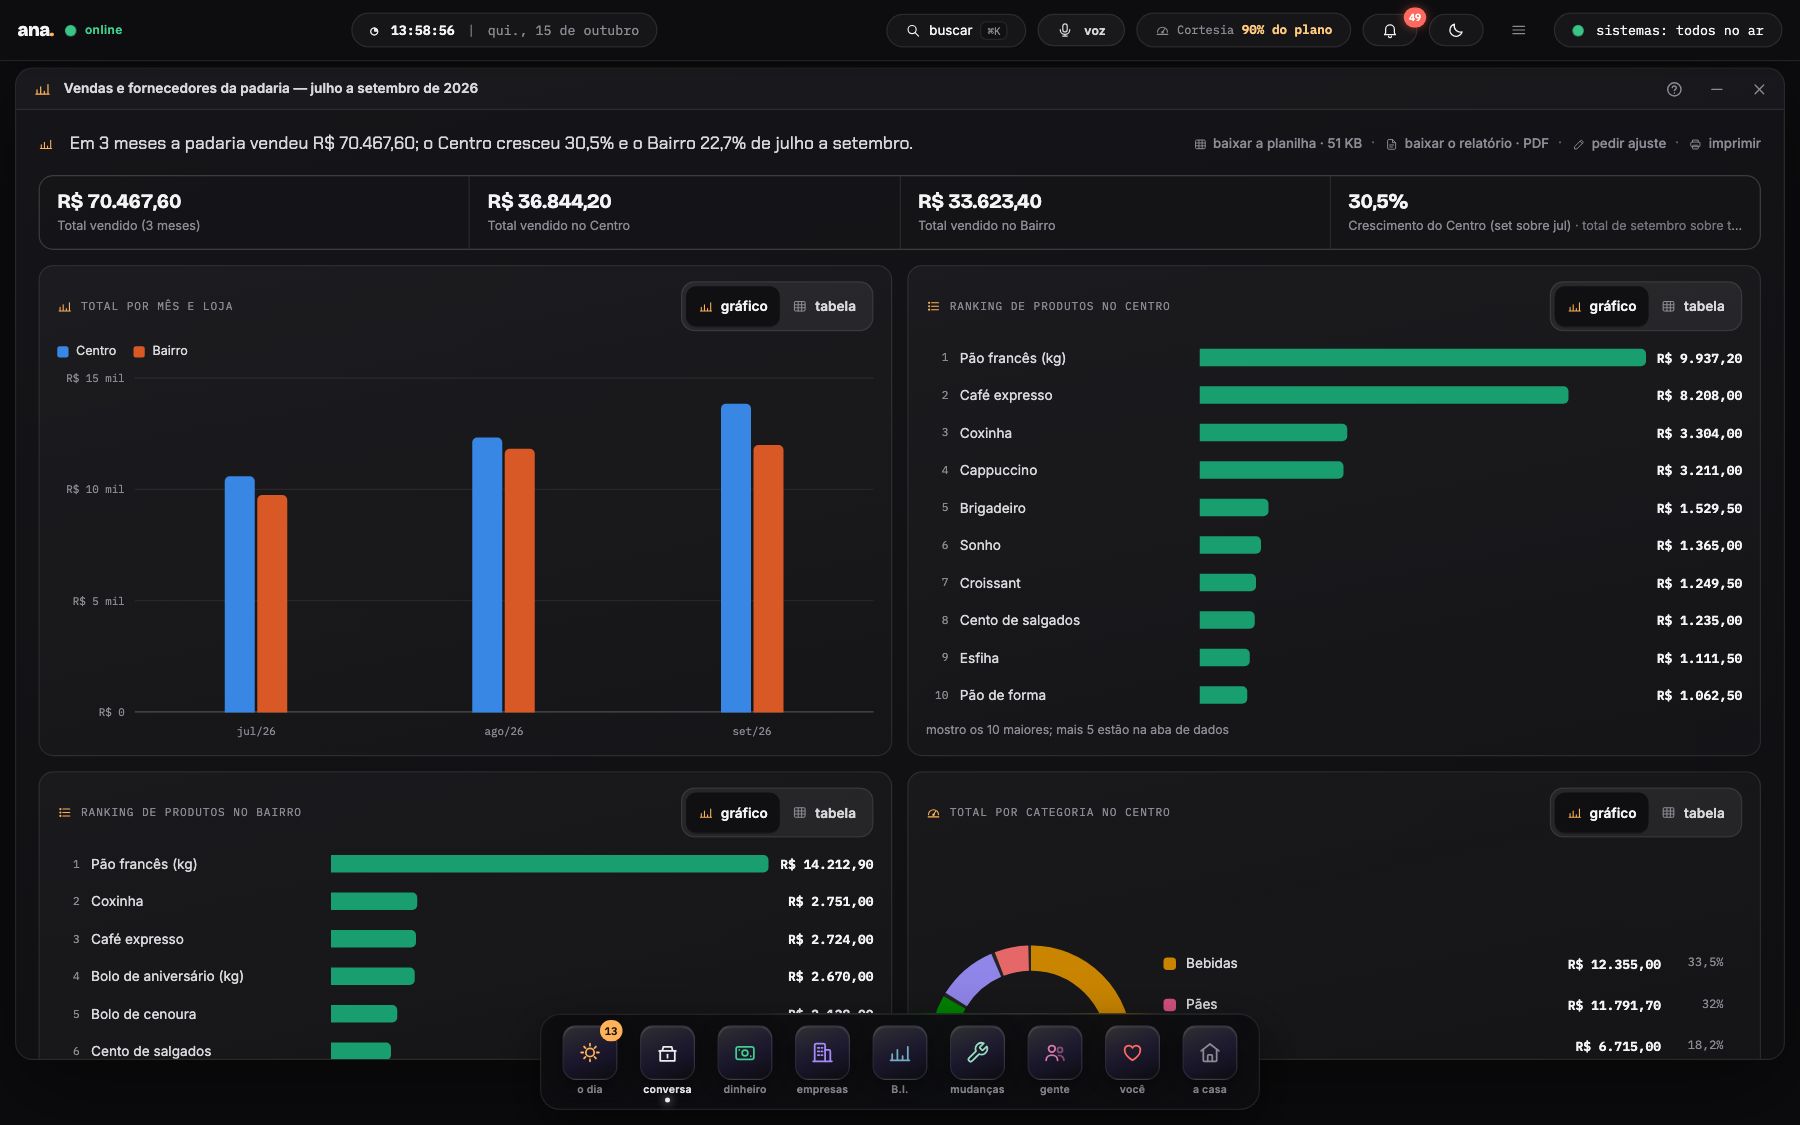Click 'baixar a planilha' download link
Image resolution: width=1800 pixels, height=1125 pixels.
(1278, 144)
